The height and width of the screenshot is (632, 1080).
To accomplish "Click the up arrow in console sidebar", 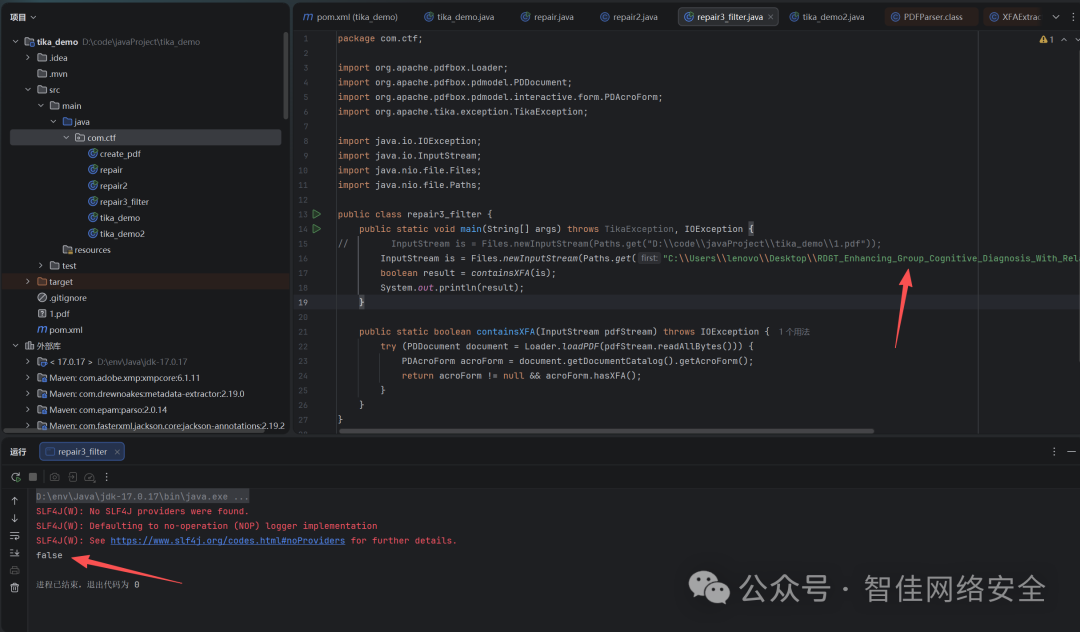I will pyautogui.click(x=14, y=501).
